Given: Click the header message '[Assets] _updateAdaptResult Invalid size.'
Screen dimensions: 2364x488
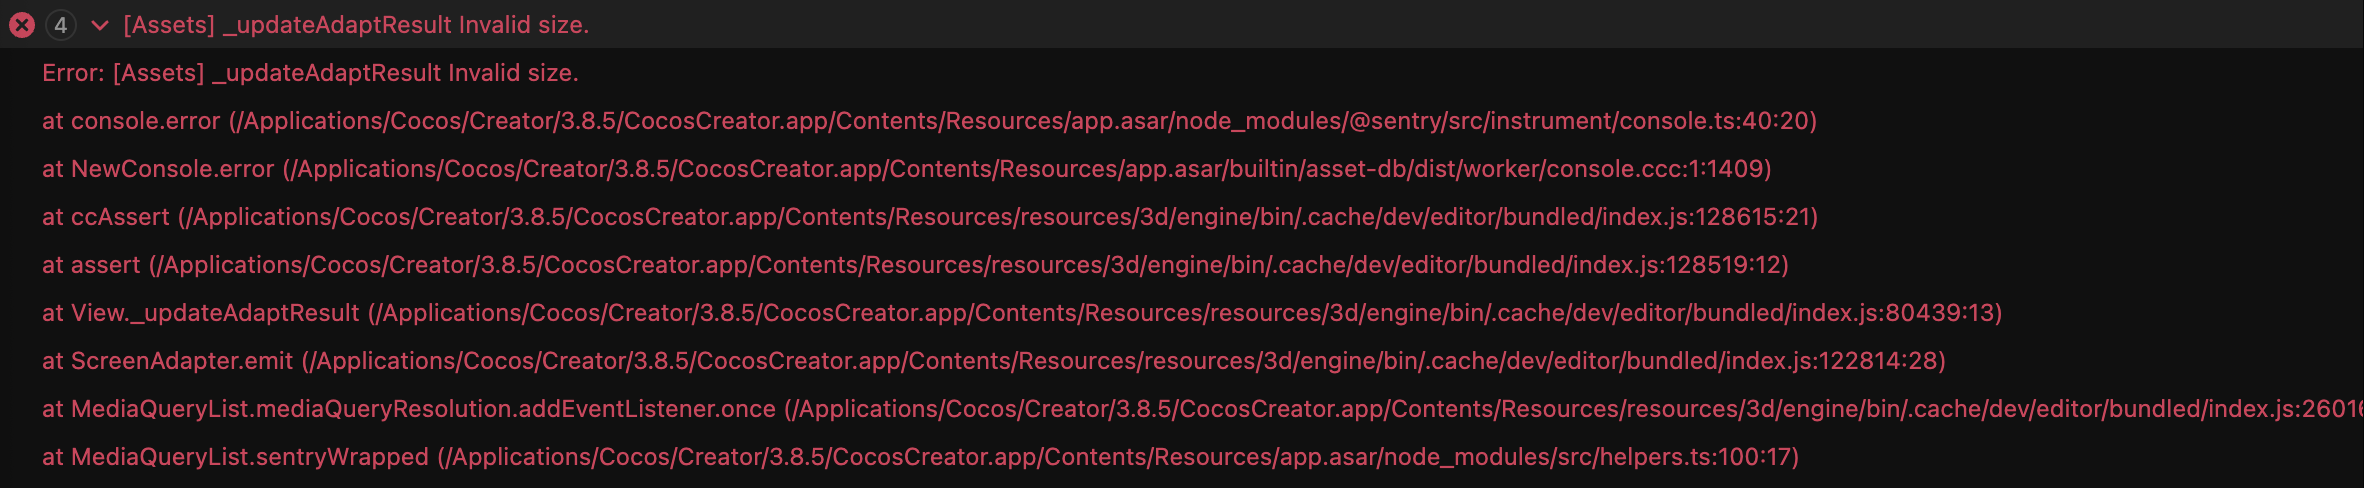Looking at the screenshot, I should (x=356, y=25).
